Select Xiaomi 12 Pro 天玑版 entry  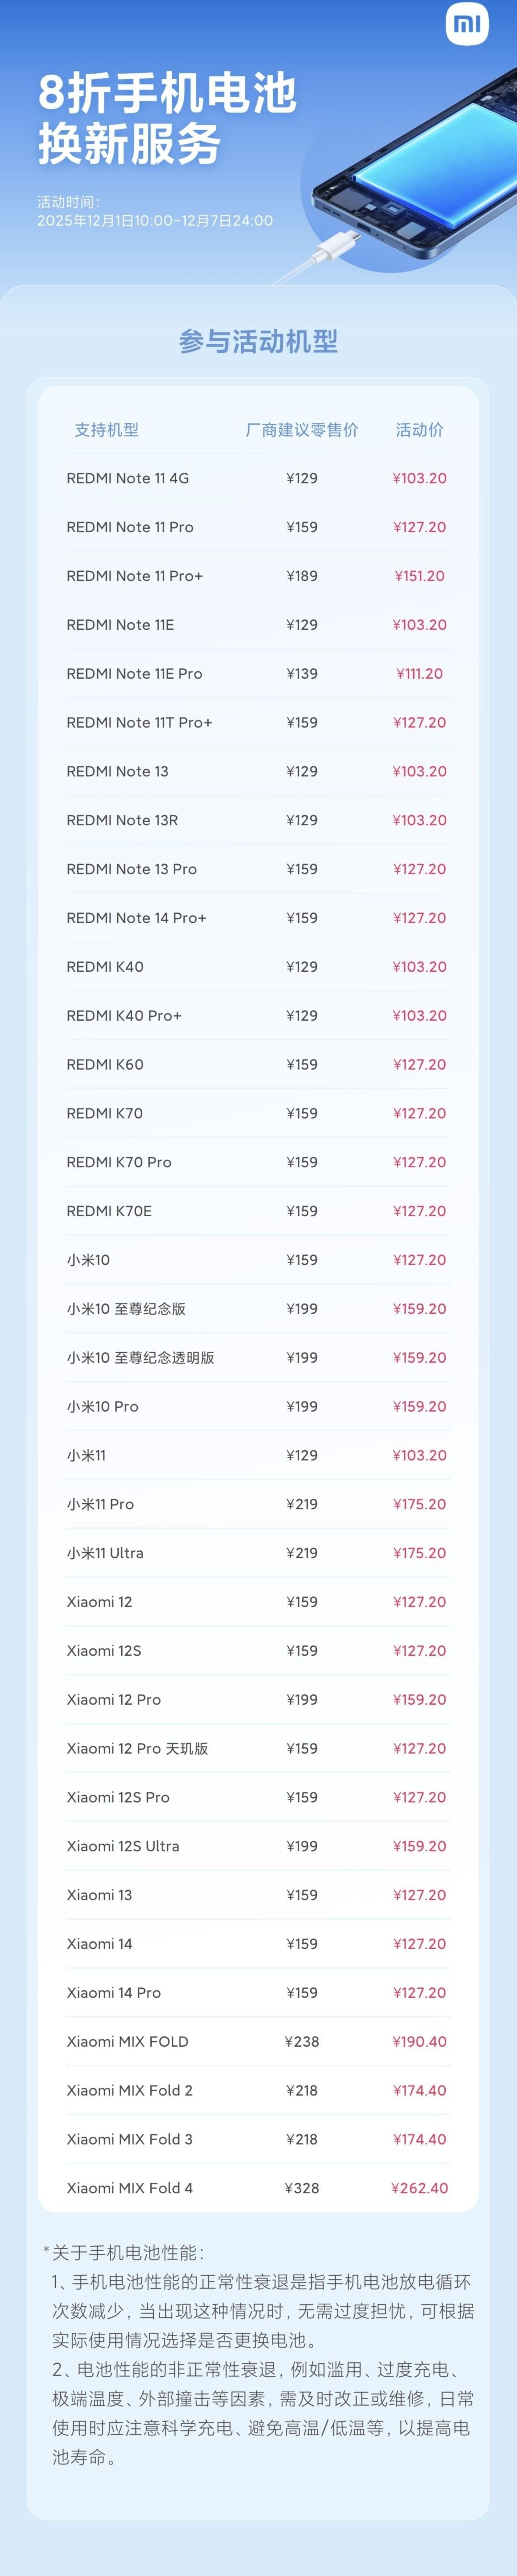(x=137, y=1748)
